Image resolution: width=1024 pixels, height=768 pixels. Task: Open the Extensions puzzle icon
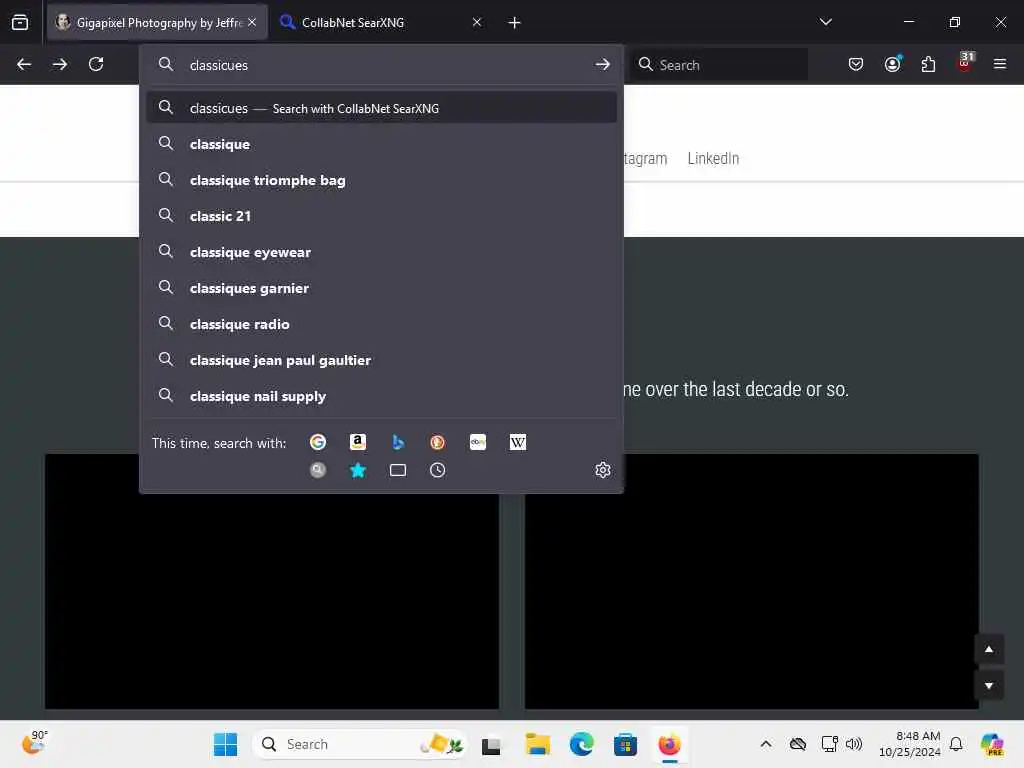pyautogui.click(x=928, y=64)
